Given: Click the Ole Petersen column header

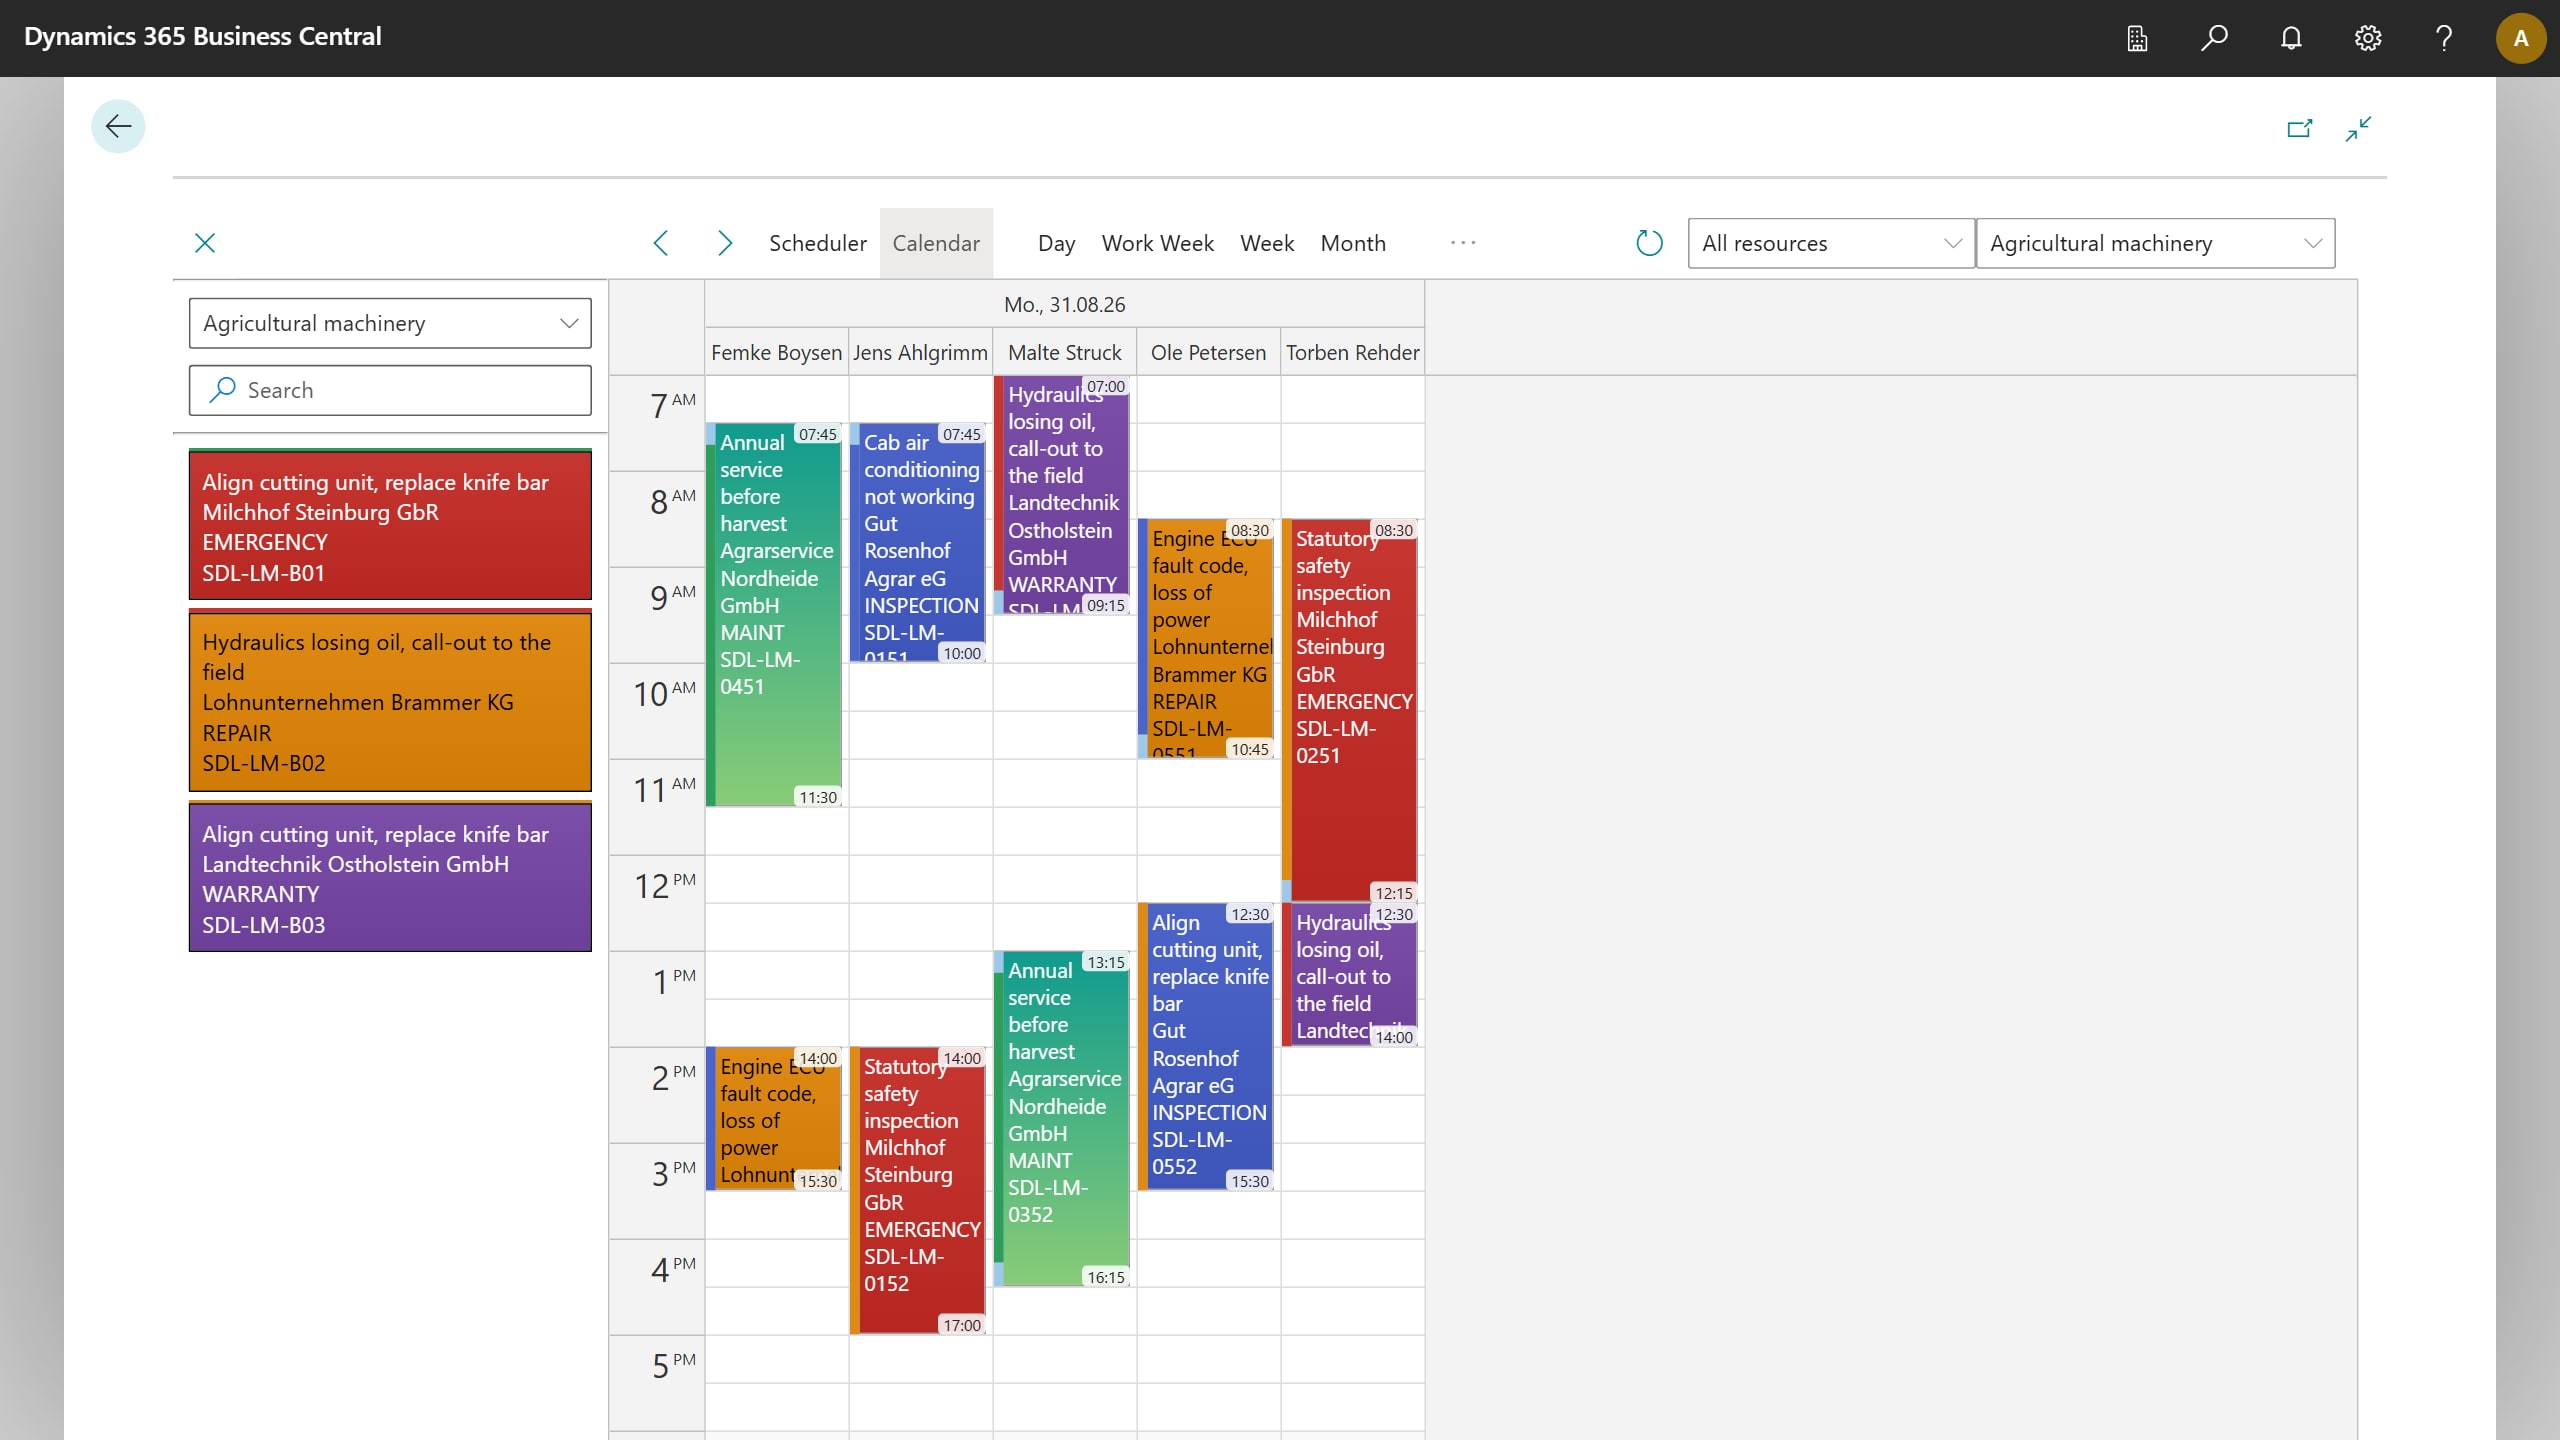Looking at the screenshot, I should [x=1208, y=353].
